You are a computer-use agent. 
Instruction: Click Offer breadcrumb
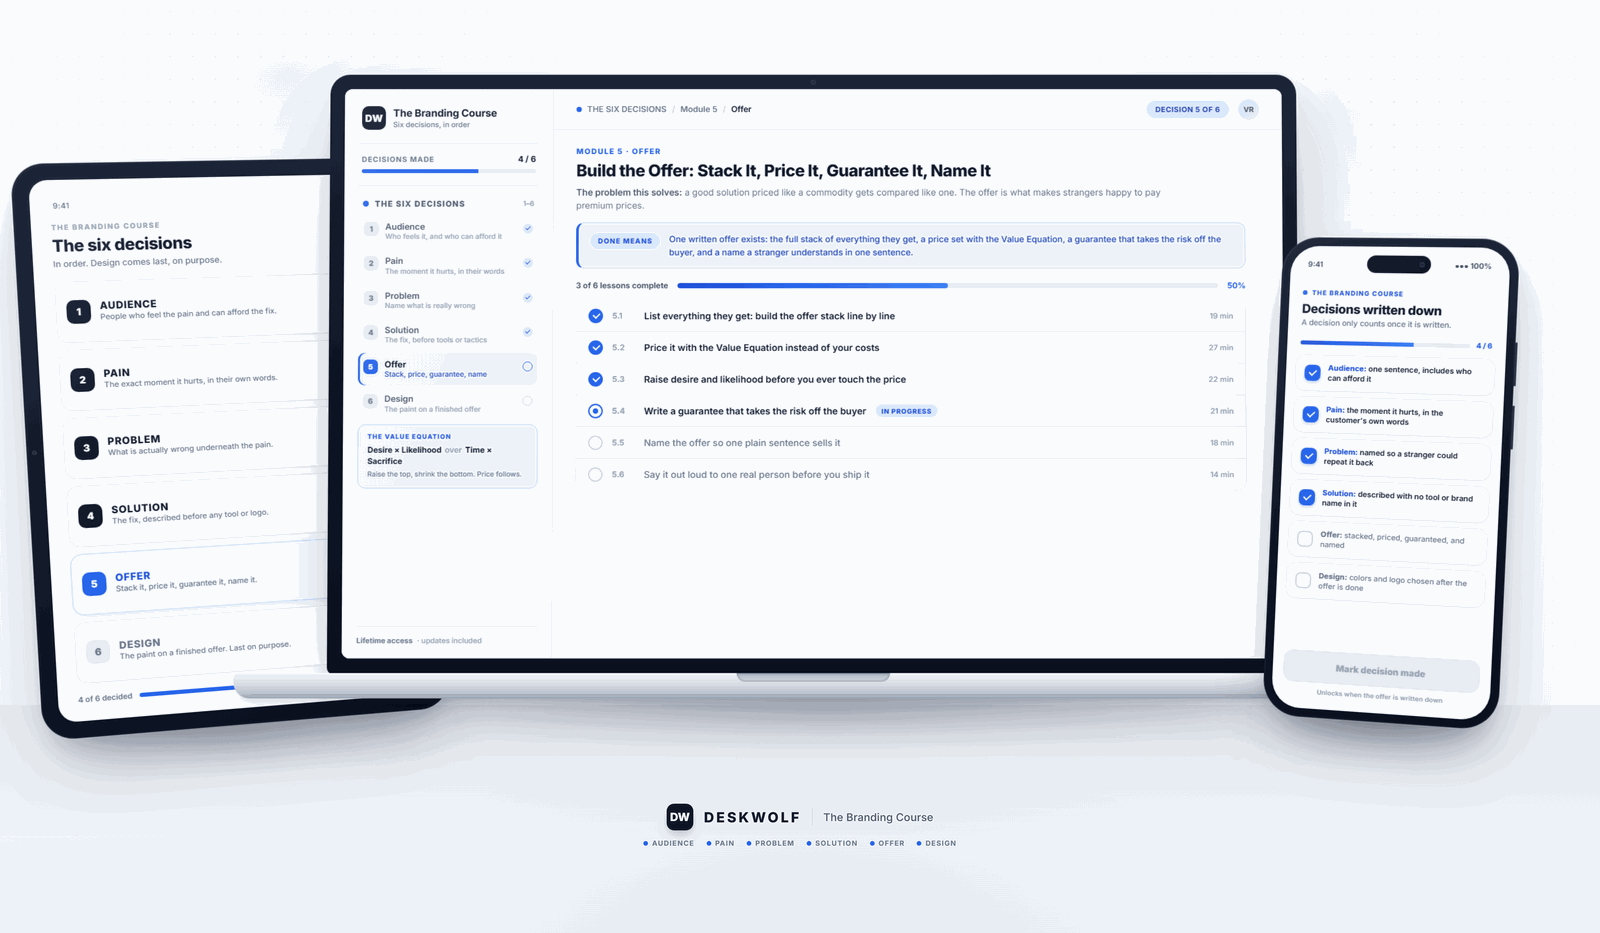[741, 109]
